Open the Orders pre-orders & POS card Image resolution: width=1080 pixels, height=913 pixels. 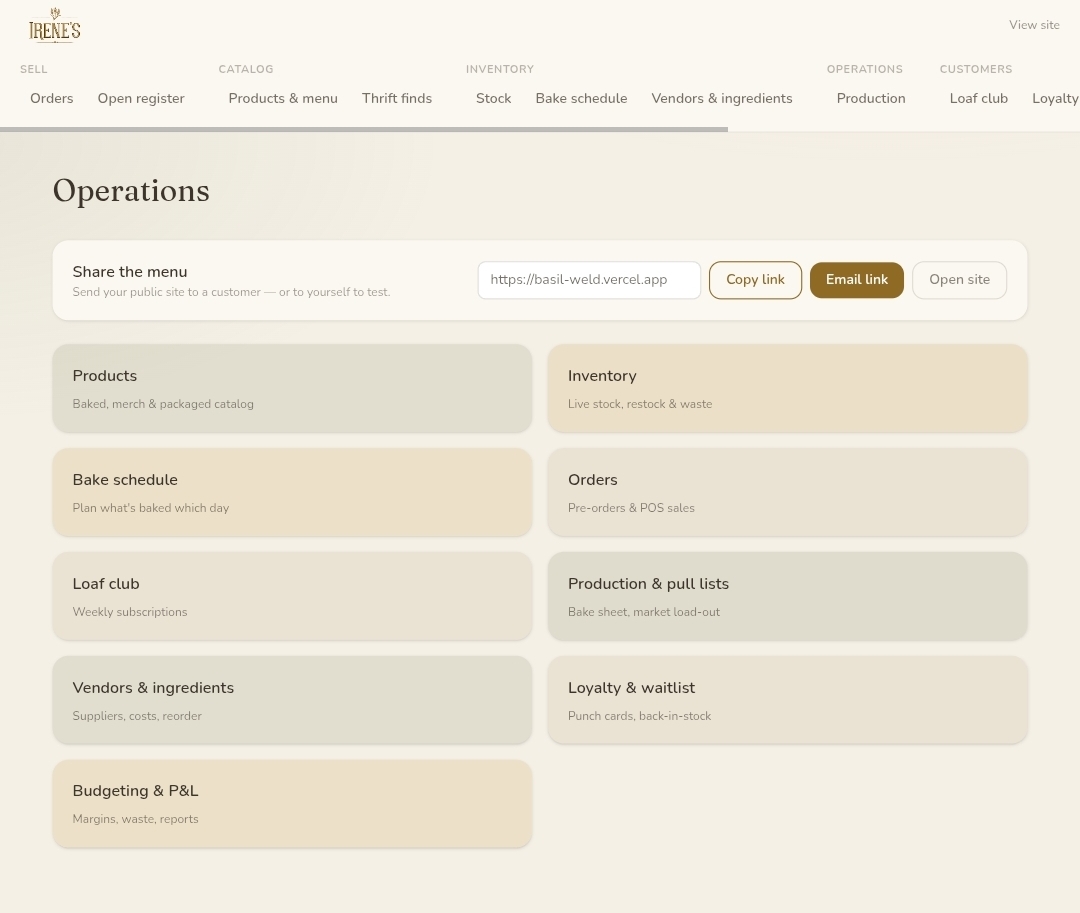(x=787, y=492)
